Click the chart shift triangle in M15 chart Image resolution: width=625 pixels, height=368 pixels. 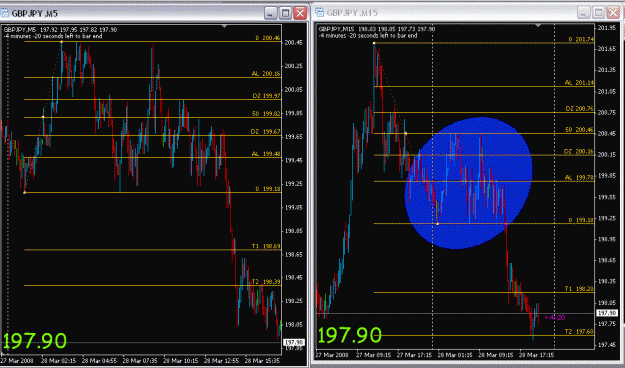pyautogui.click(x=538, y=26)
